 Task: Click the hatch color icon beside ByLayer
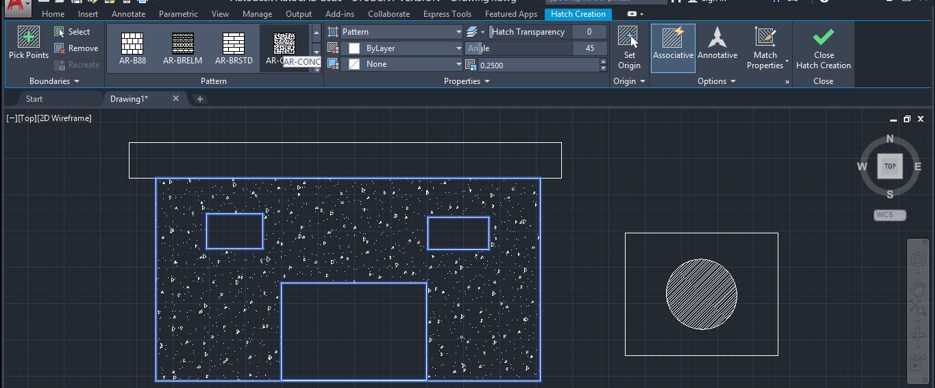(x=333, y=48)
